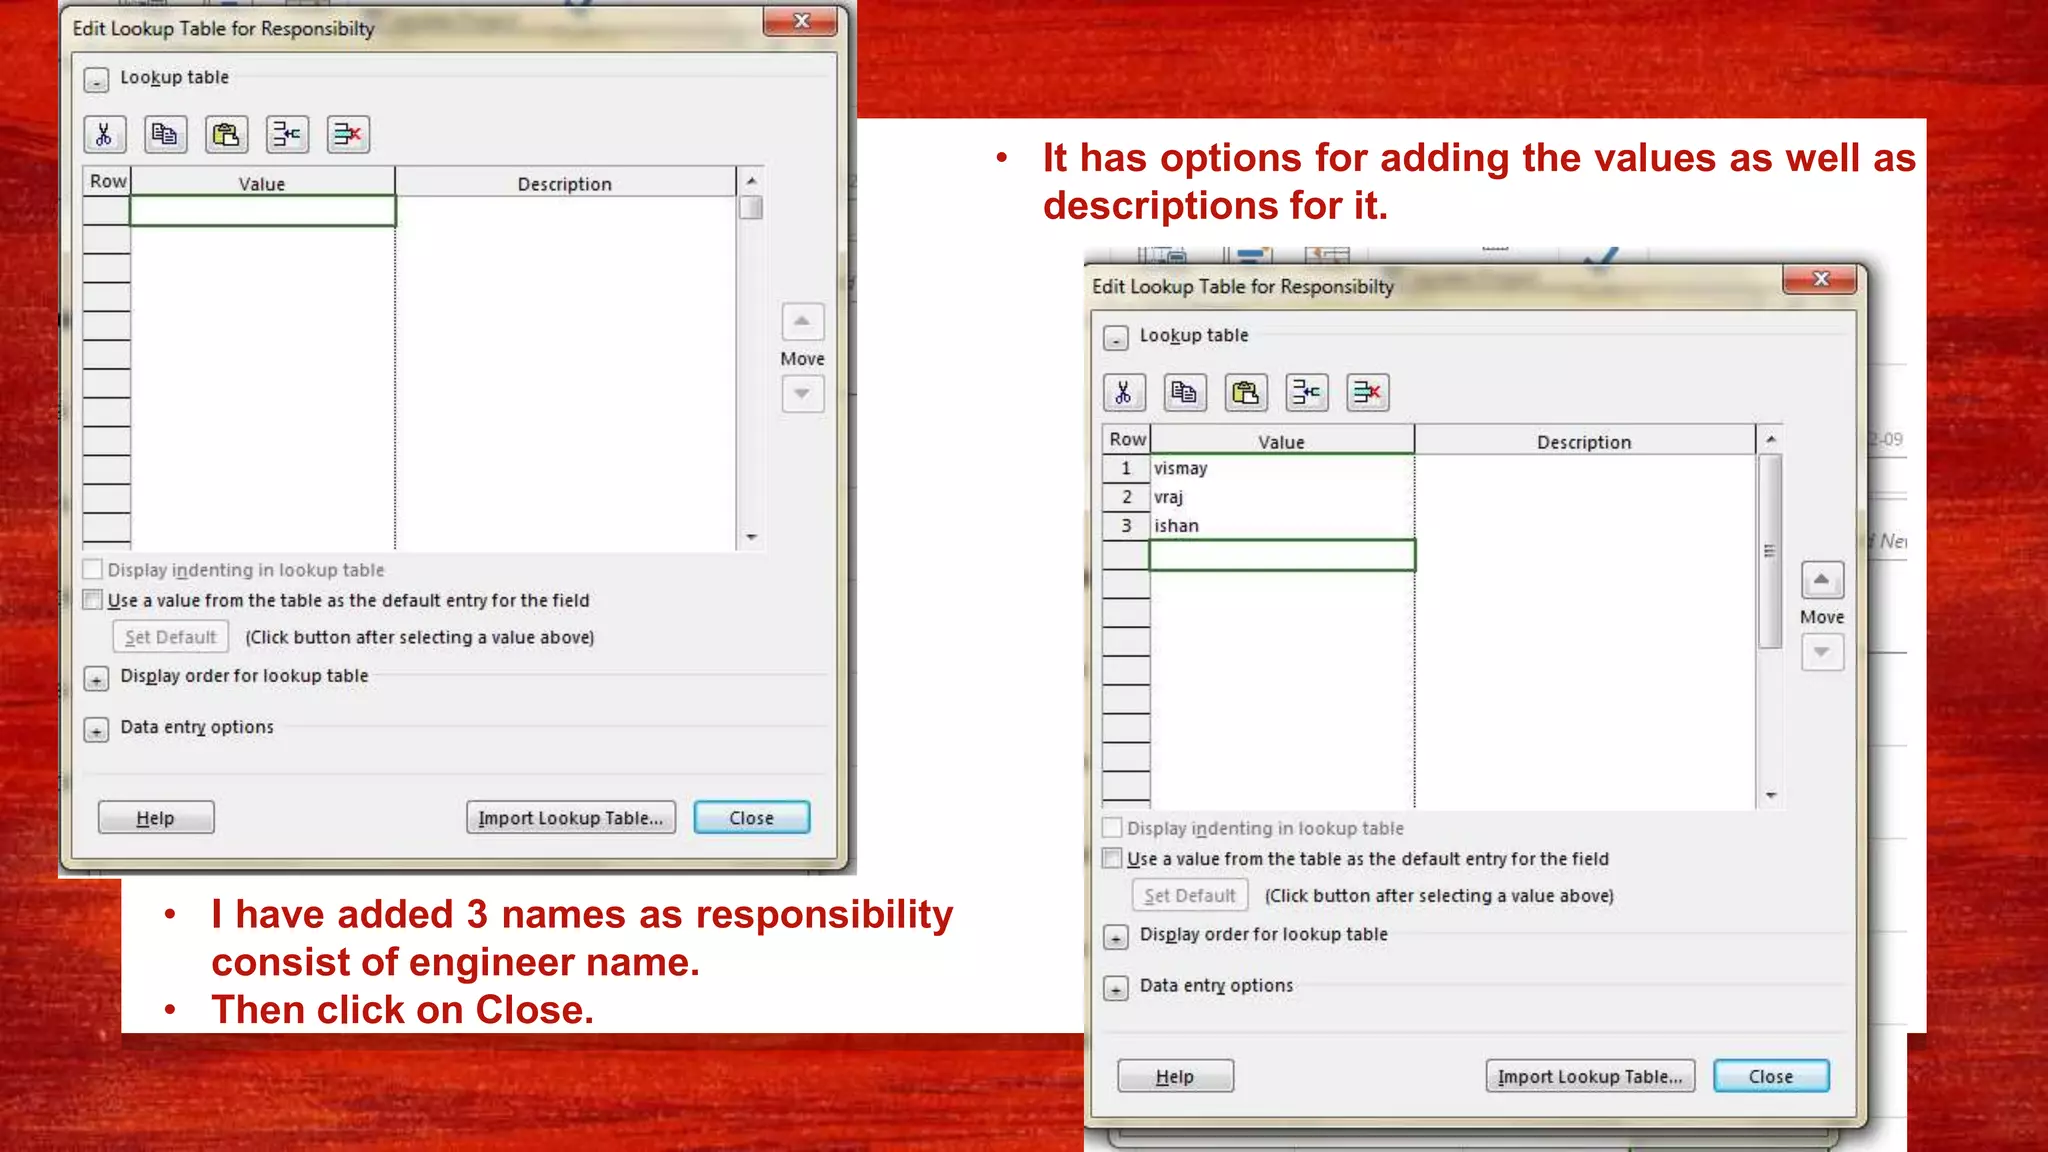
Task: Click Delete Row icon in left dialog
Action: pyautogui.click(x=348, y=134)
